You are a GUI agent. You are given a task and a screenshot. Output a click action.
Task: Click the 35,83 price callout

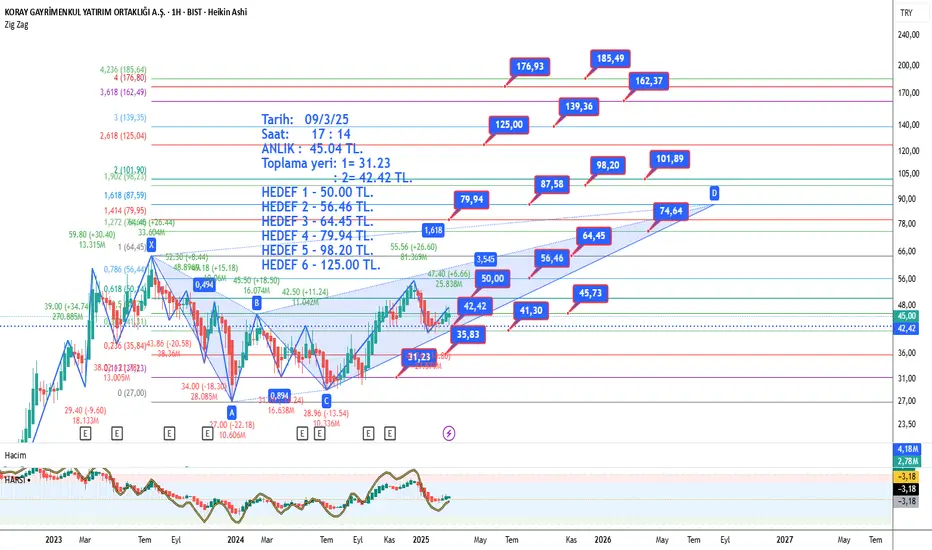point(468,335)
